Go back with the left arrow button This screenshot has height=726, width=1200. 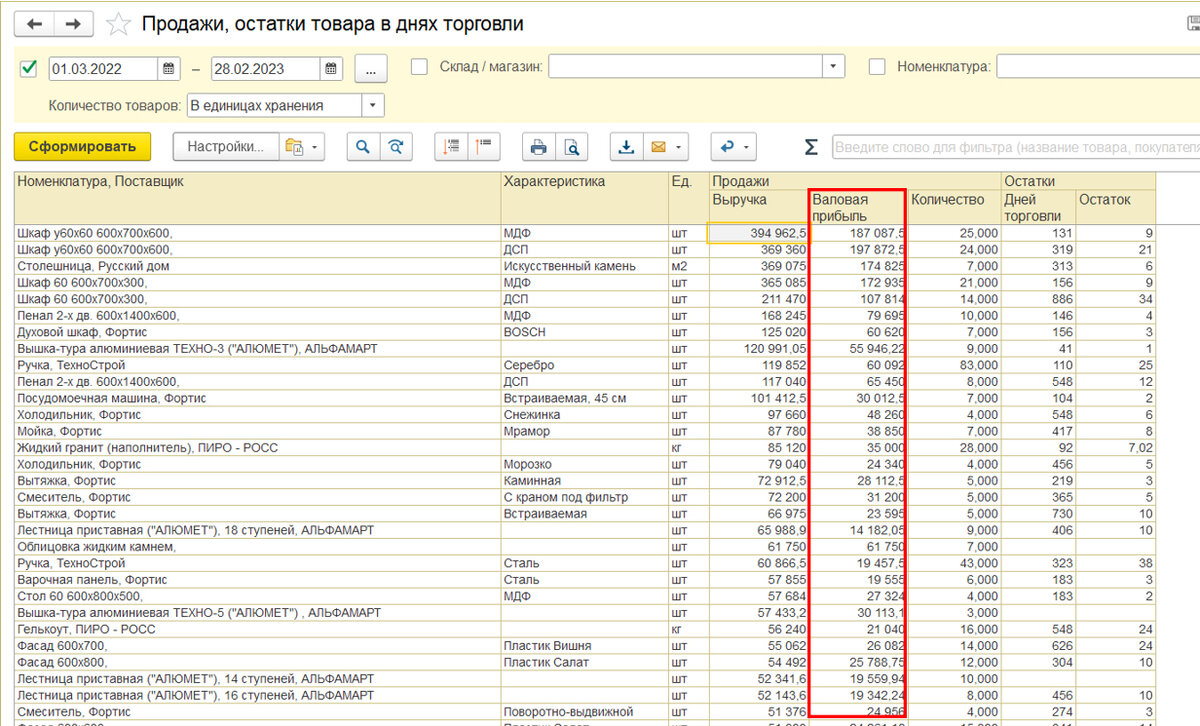pos(34,22)
